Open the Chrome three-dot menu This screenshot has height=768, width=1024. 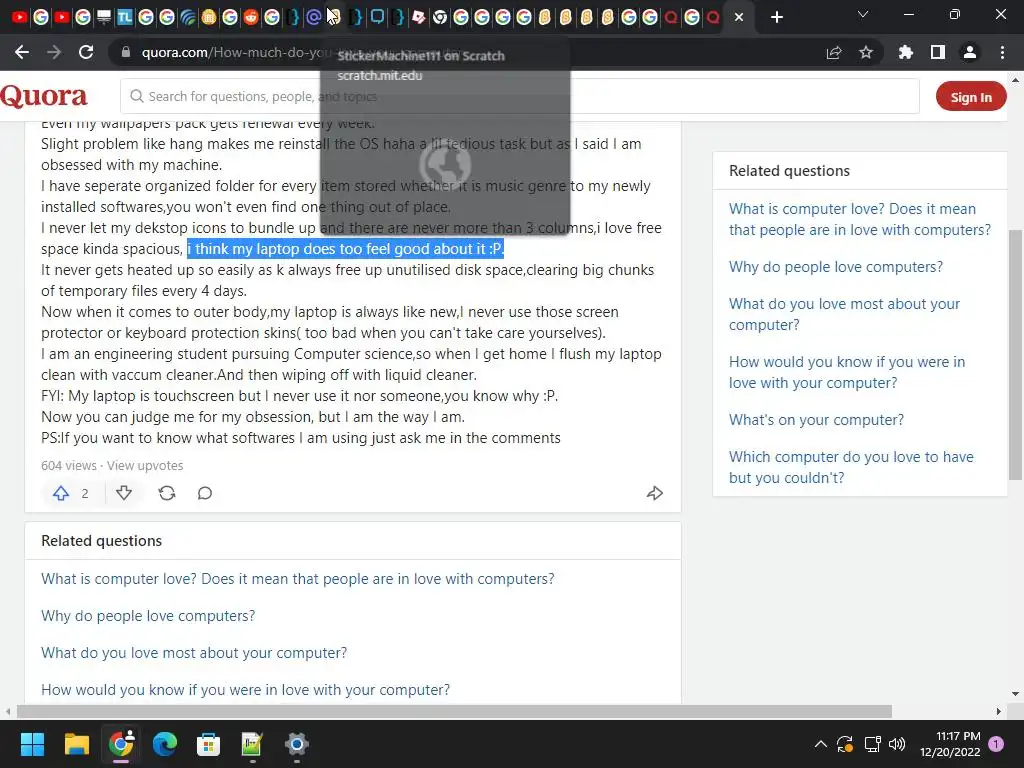[x=1002, y=52]
